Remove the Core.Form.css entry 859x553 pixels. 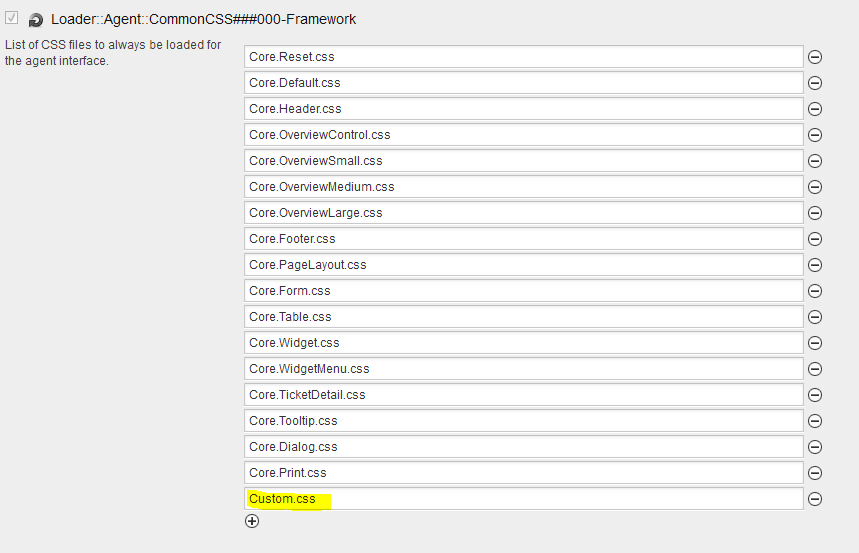(x=815, y=291)
